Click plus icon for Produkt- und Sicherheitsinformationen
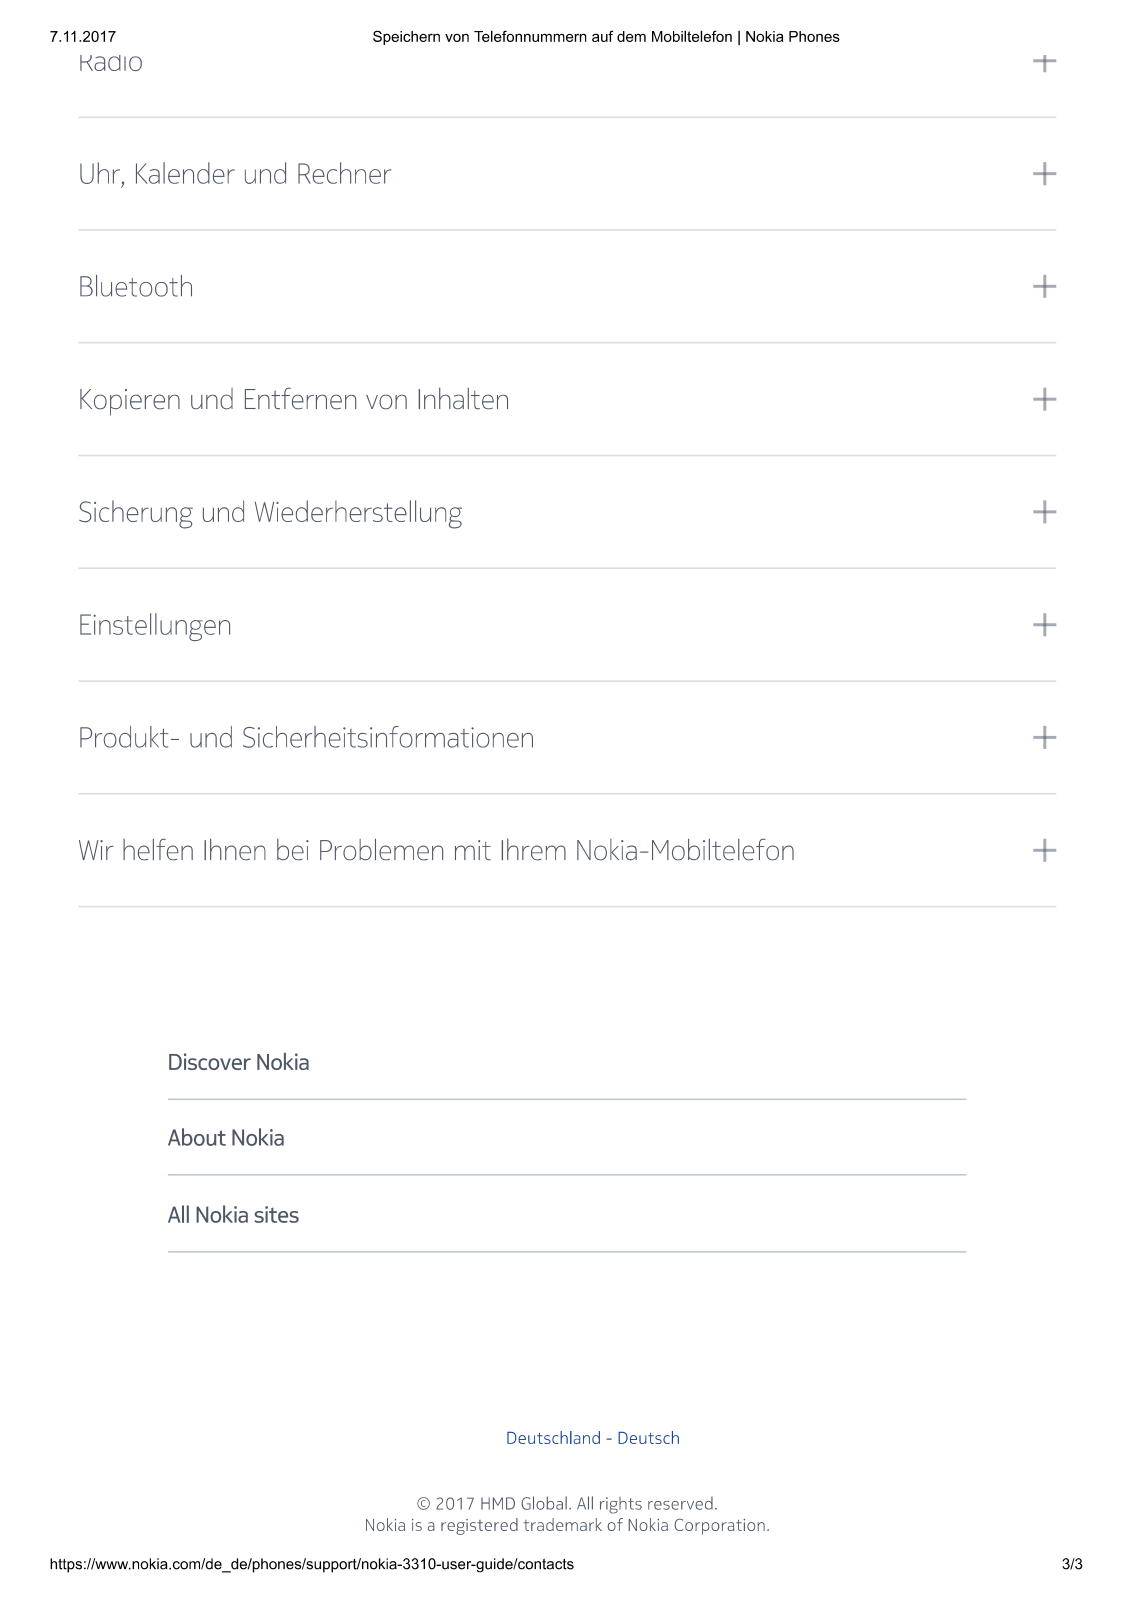The width and height of the screenshot is (1132, 1601). (x=1044, y=738)
